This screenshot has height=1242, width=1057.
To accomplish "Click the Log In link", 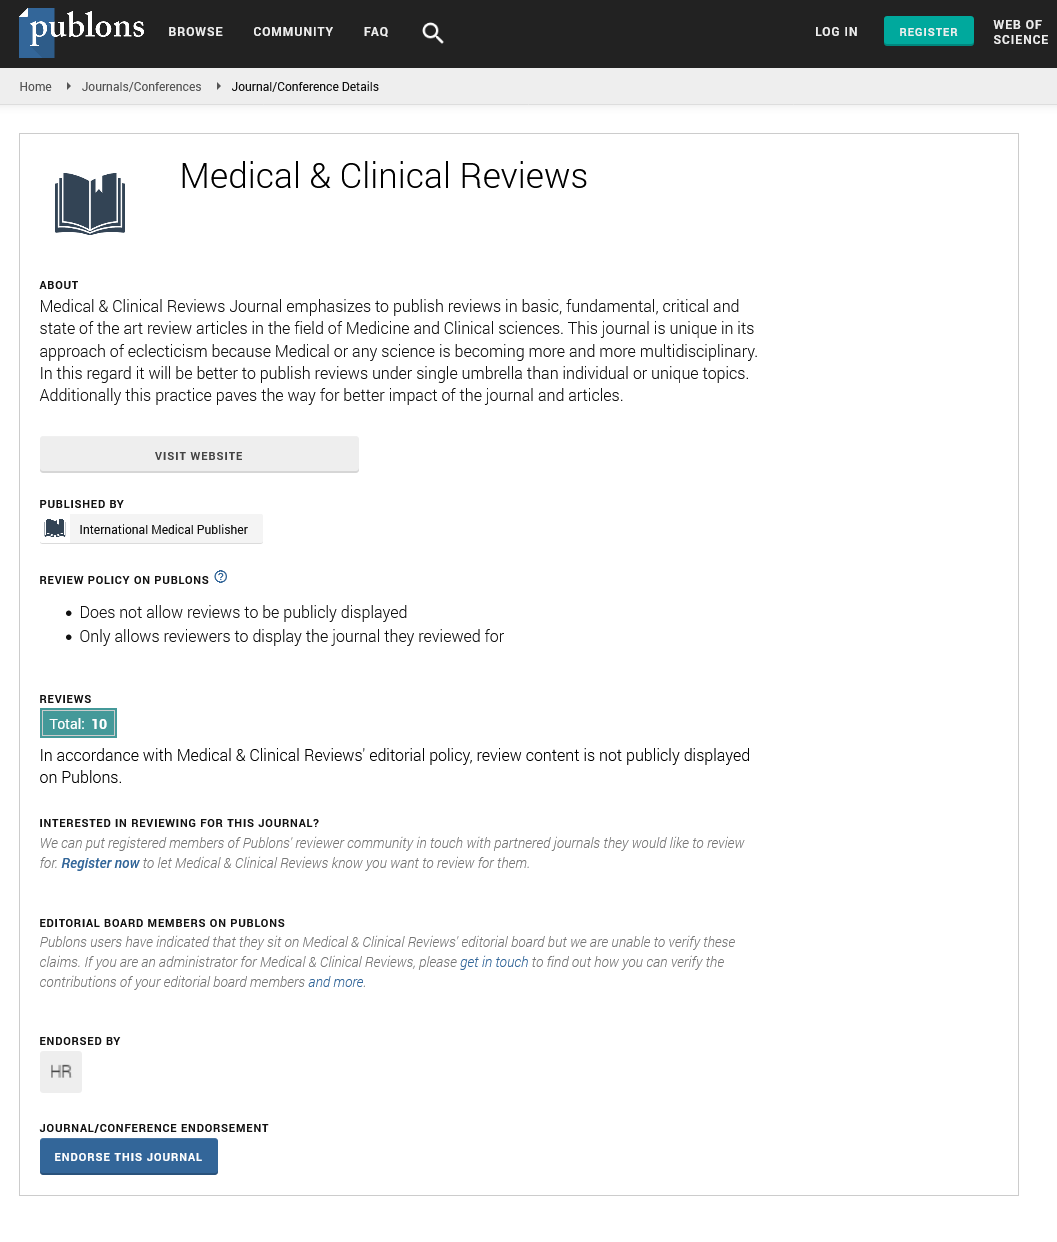I will pos(836,32).
